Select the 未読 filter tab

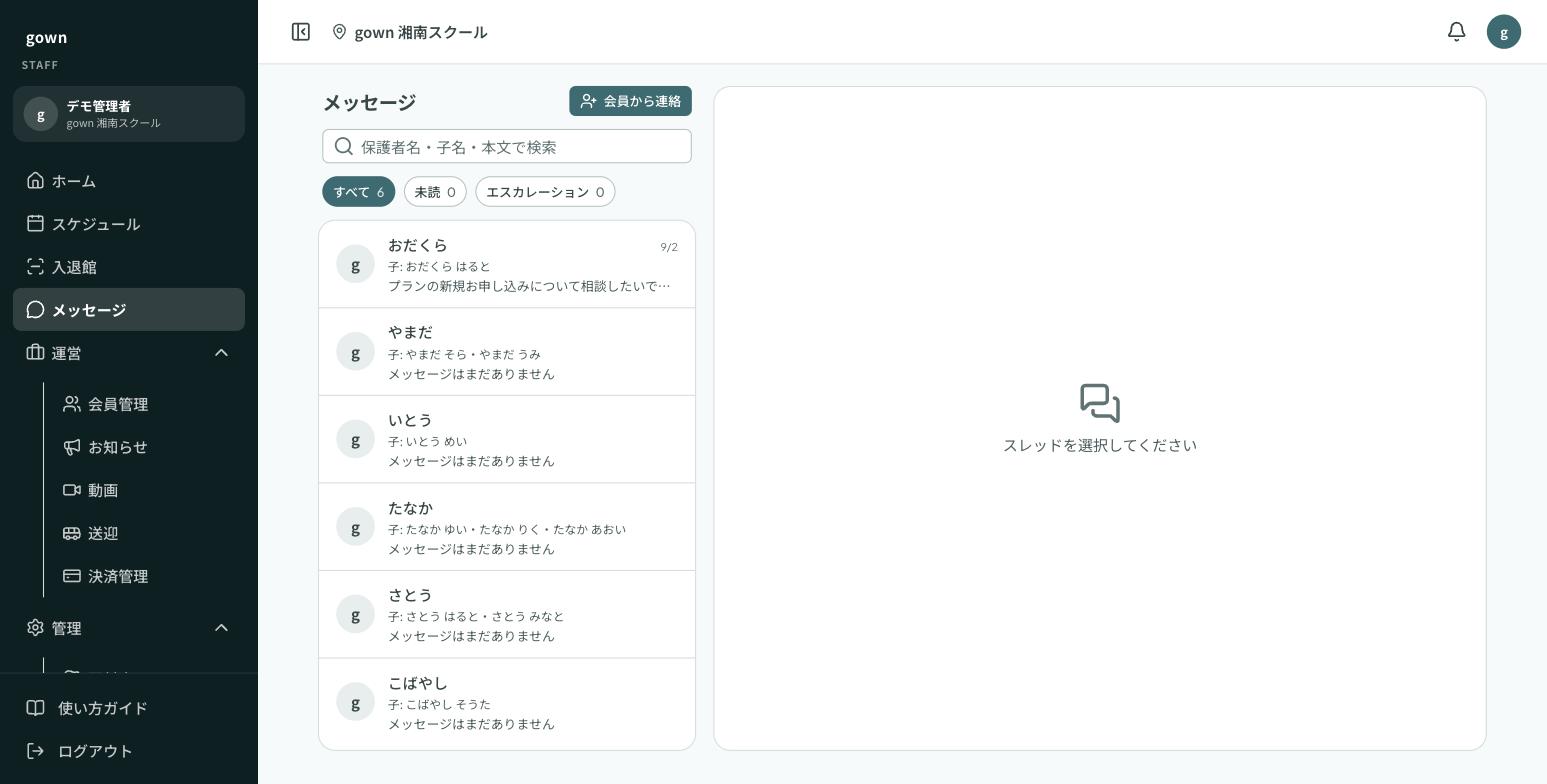[435, 192]
